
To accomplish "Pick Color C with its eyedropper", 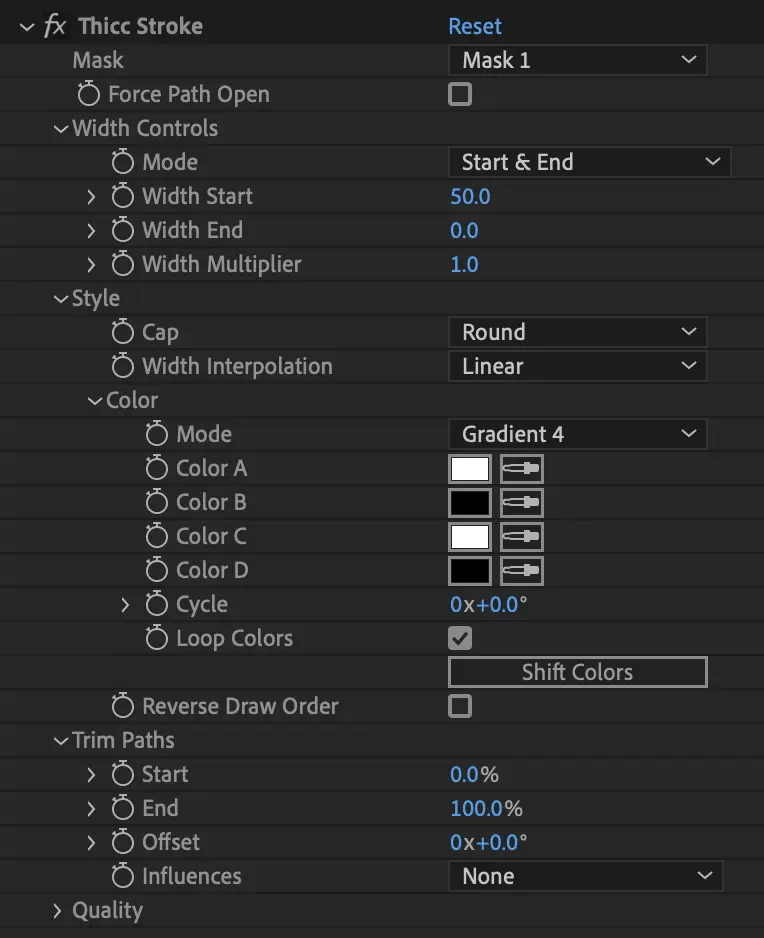I will tap(521, 537).
